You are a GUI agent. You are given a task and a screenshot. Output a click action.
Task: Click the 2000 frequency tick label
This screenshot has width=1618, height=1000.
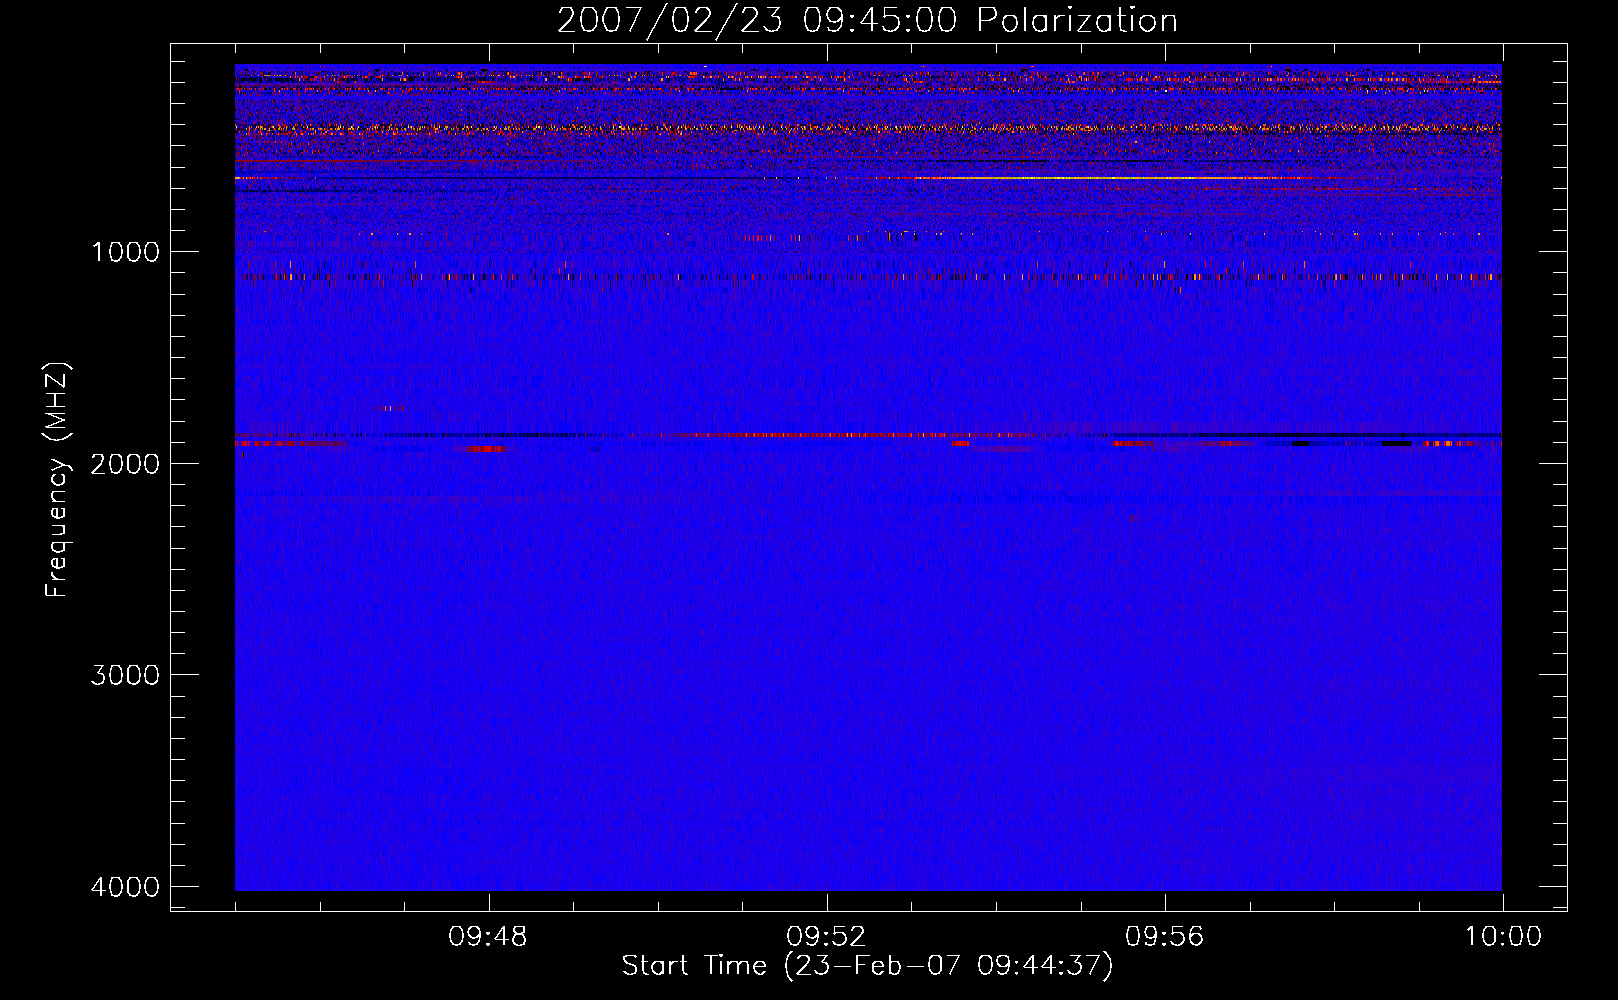(125, 464)
